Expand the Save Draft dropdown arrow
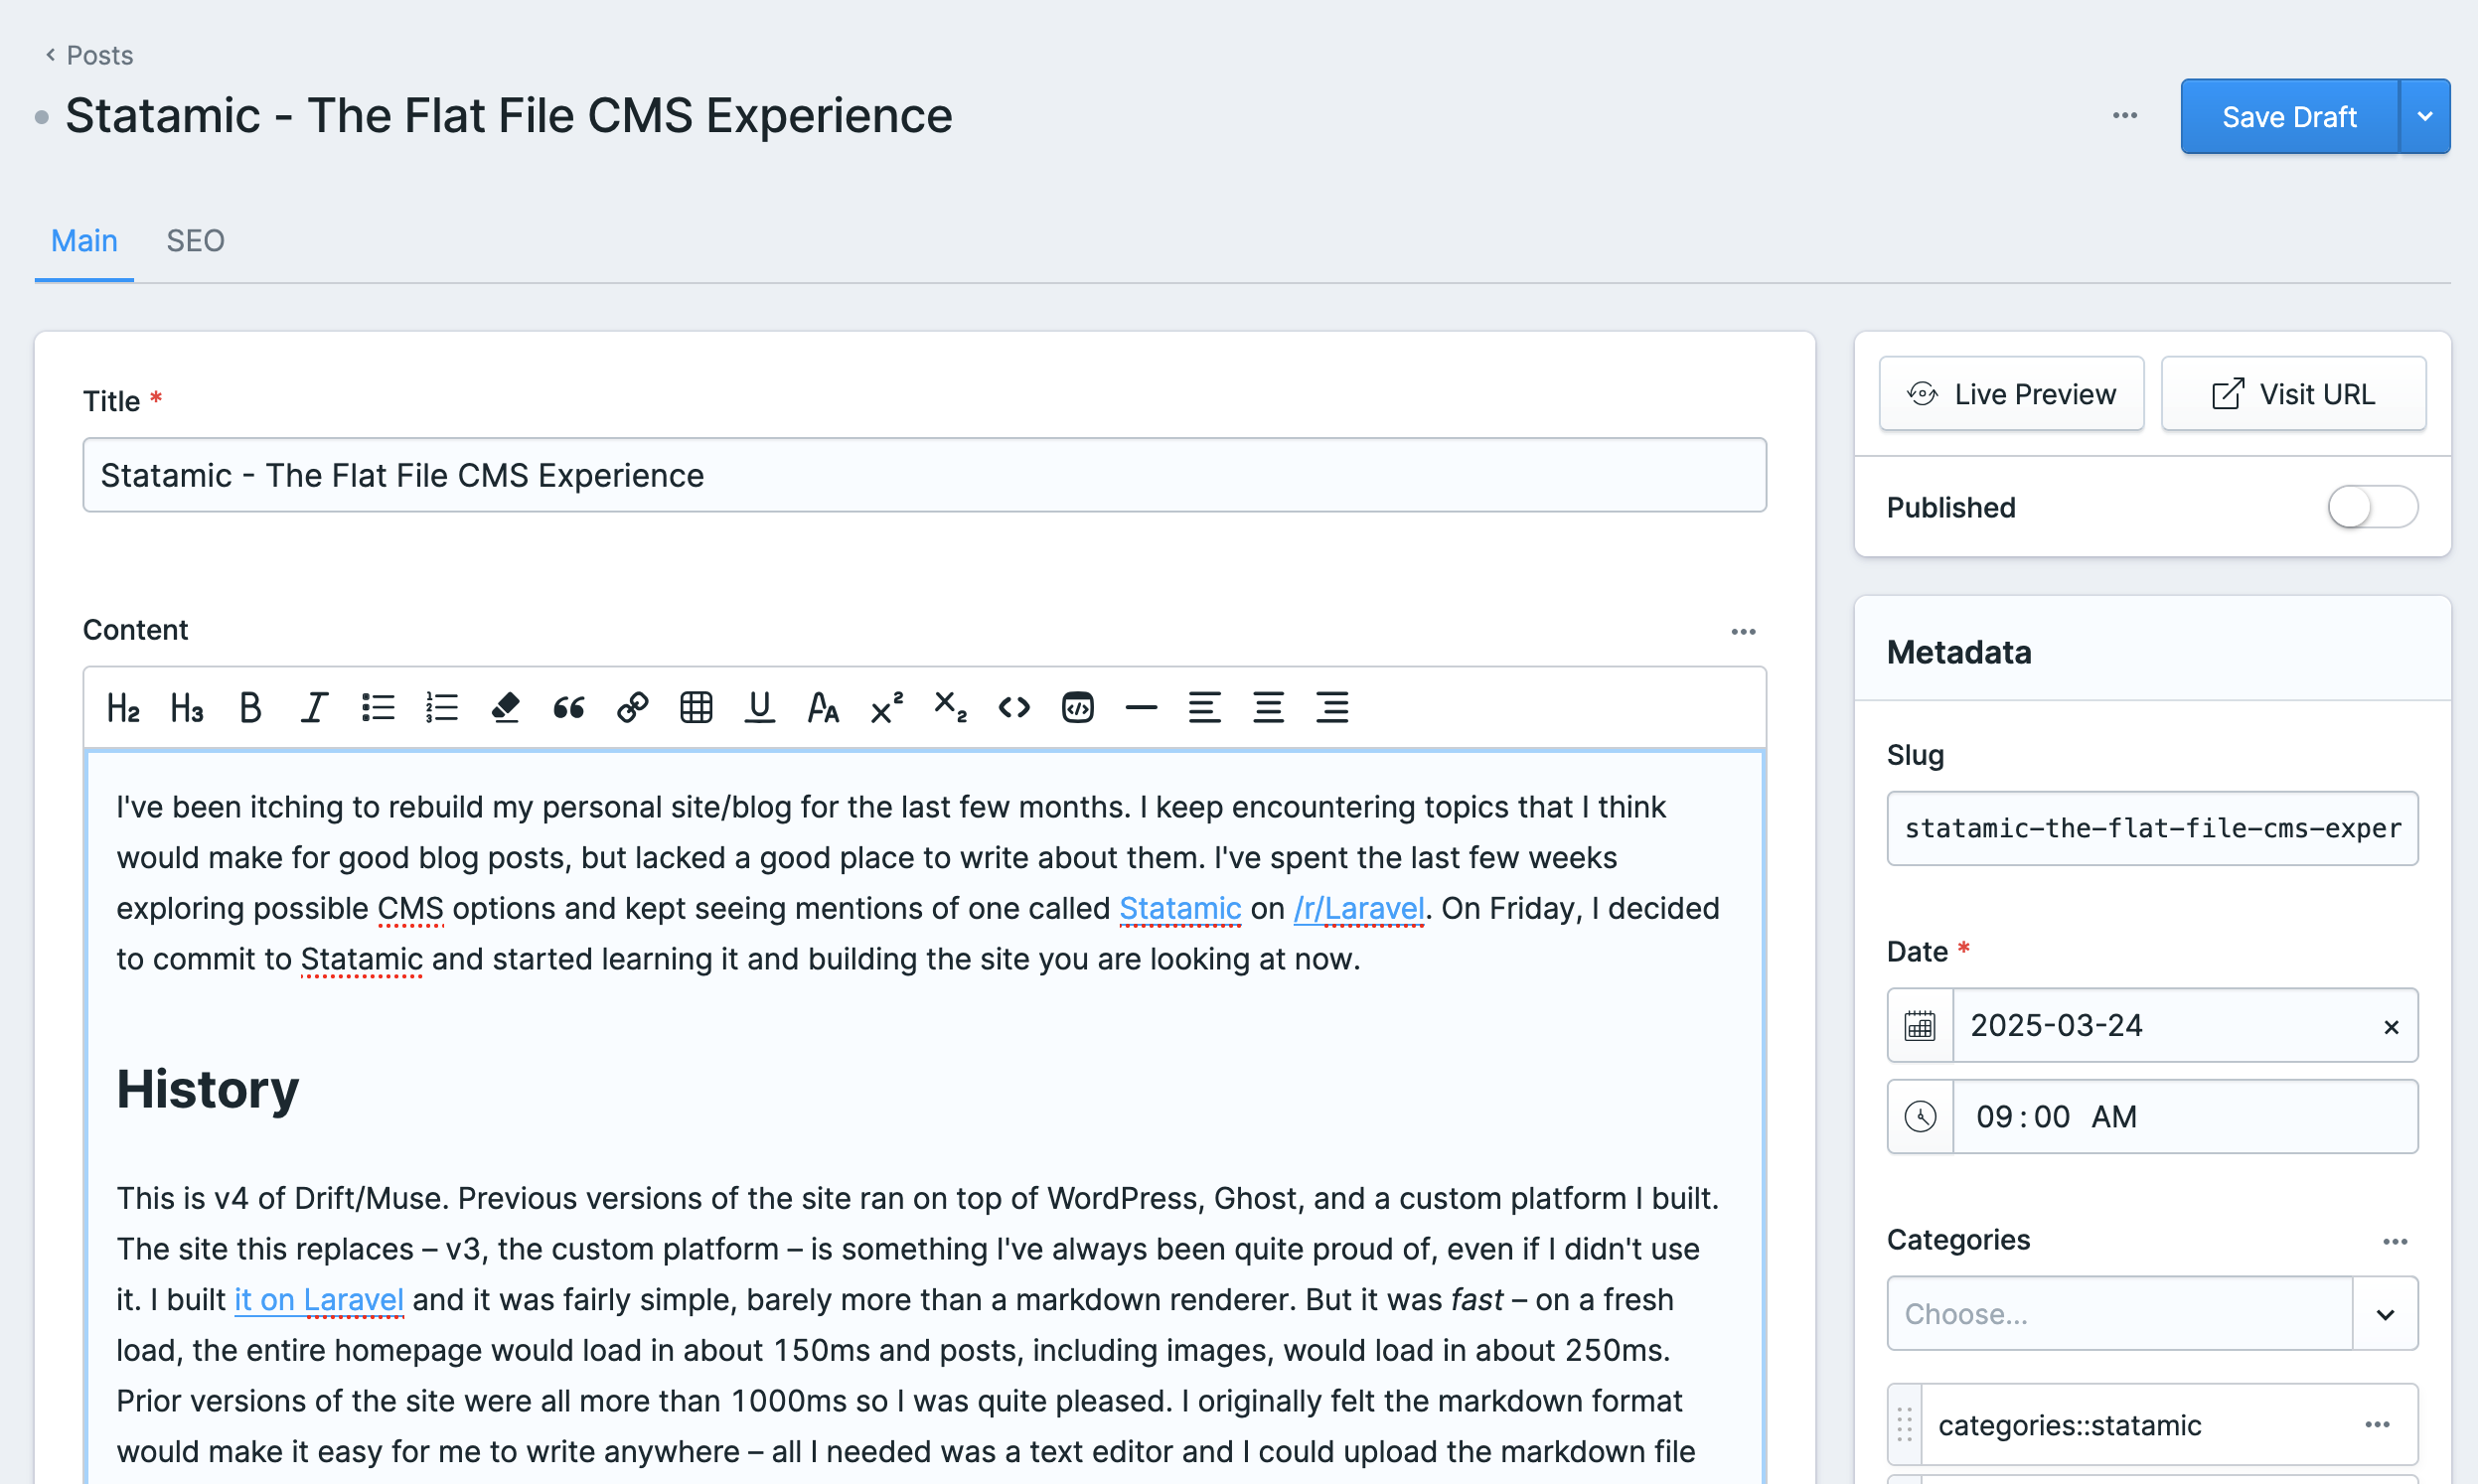The height and width of the screenshot is (1484, 2478). click(x=2425, y=116)
